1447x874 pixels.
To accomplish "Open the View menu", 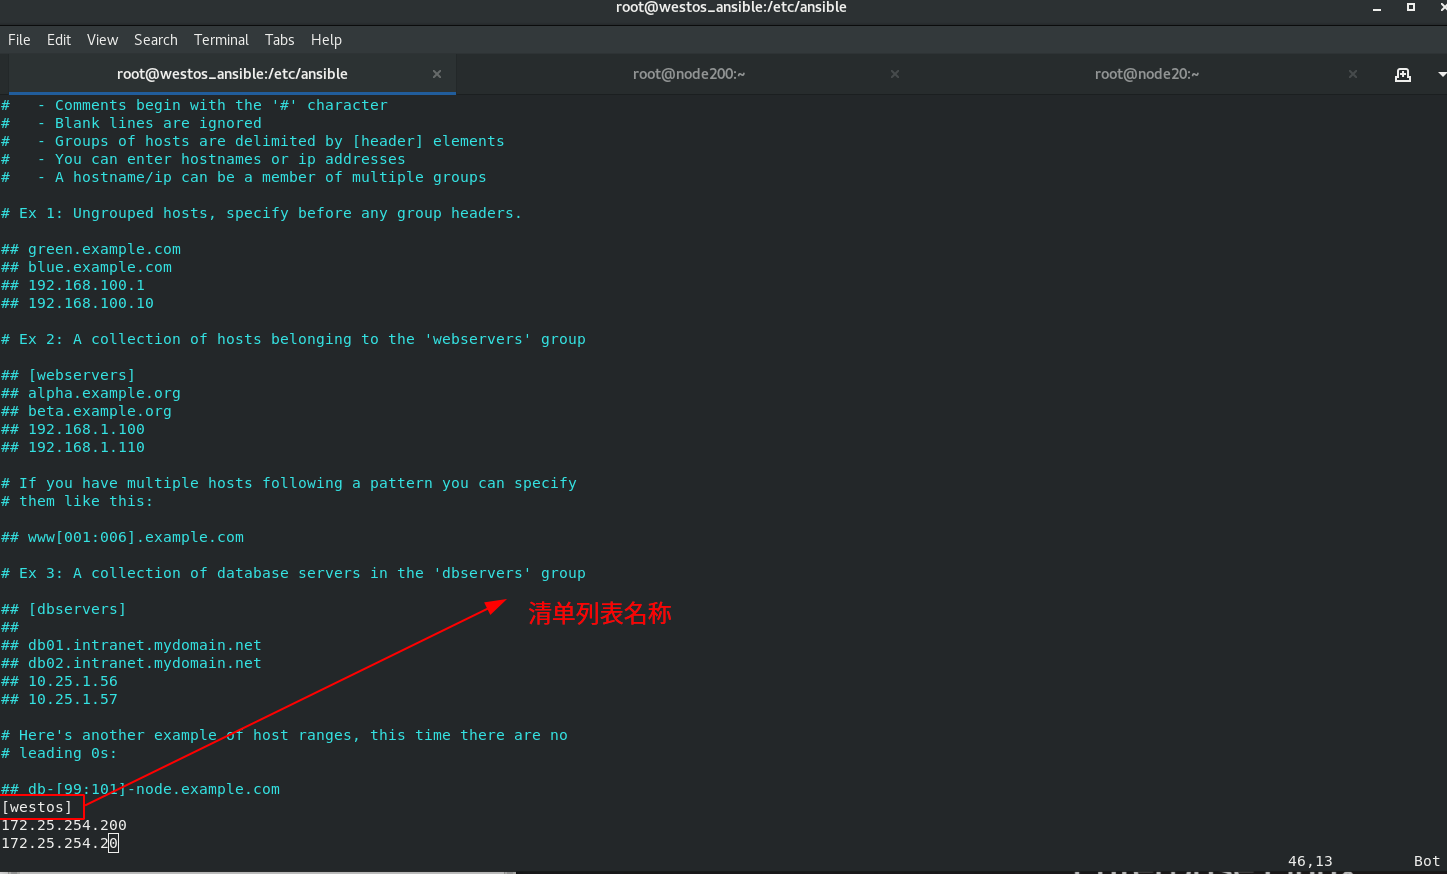I will click(102, 40).
